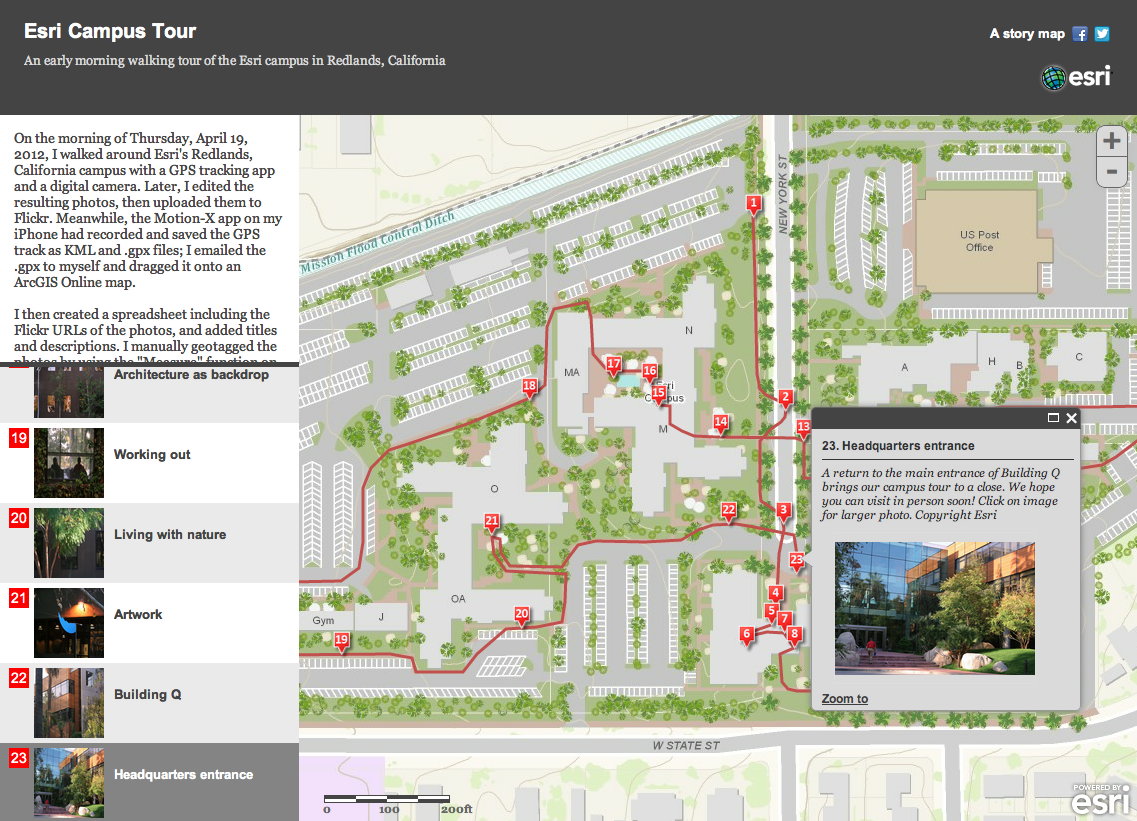Click the Esri logo in header

[x=1076, y=77]
